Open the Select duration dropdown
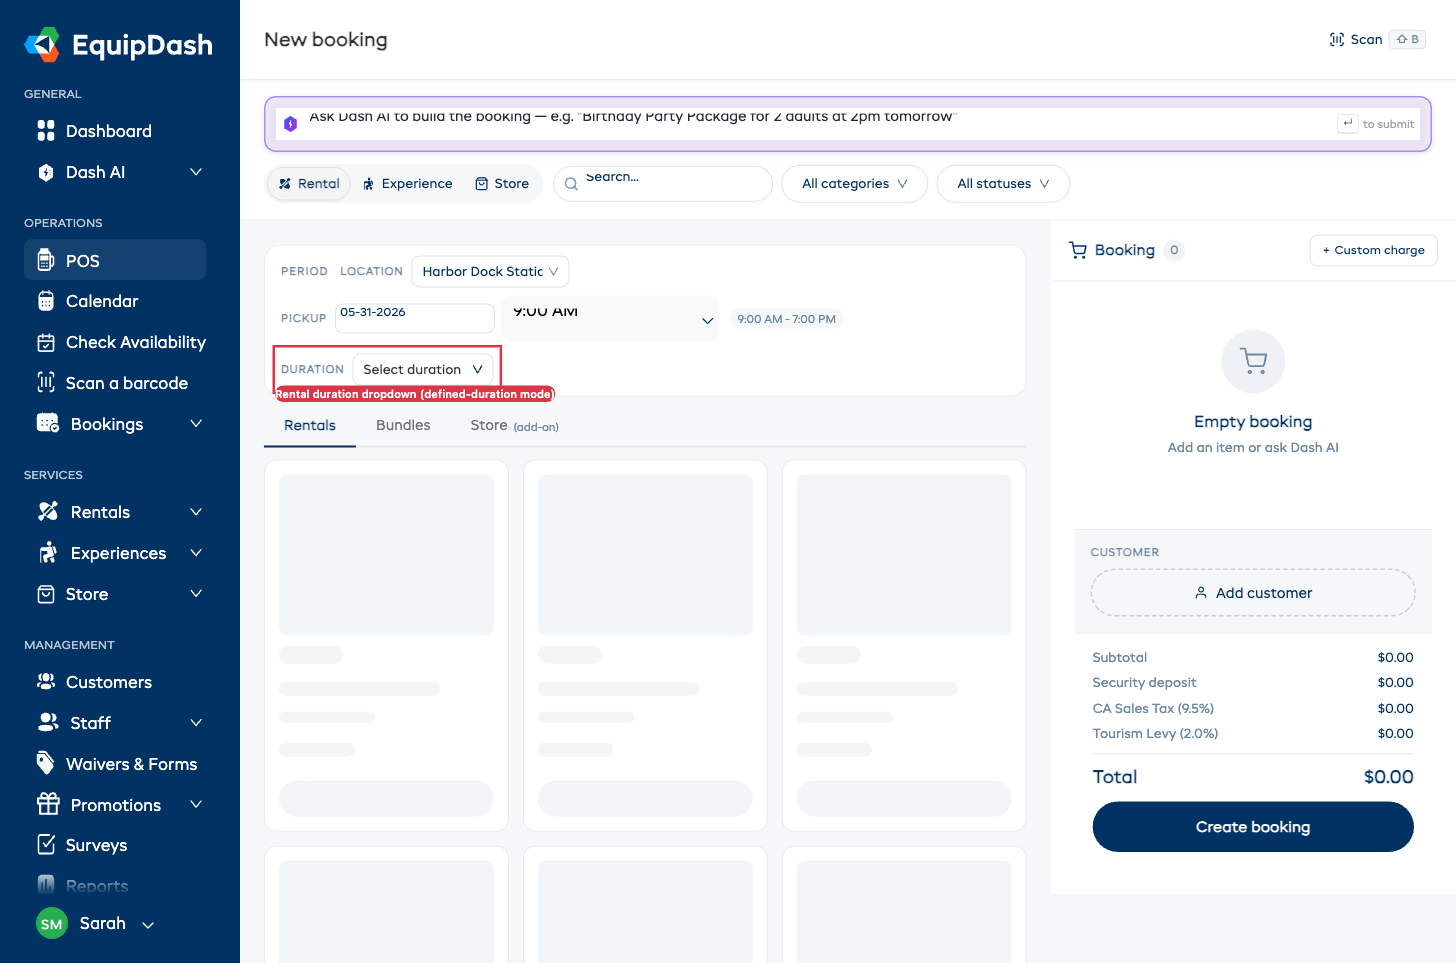 [x=423, y=369]
